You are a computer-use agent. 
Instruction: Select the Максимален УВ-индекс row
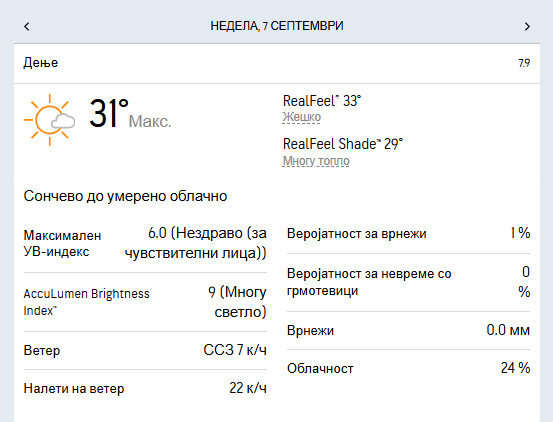click(x=145, y=243)
